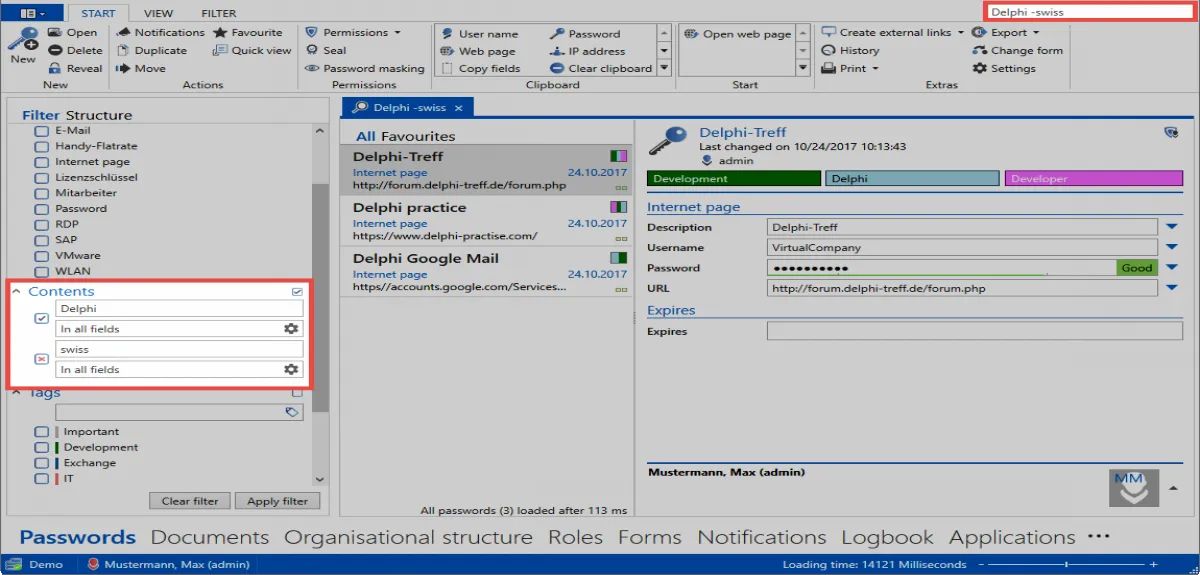Copy Web page to clipboard
Screen dimensions: 1200x575
pyautogui.click(x=477, y=52)
